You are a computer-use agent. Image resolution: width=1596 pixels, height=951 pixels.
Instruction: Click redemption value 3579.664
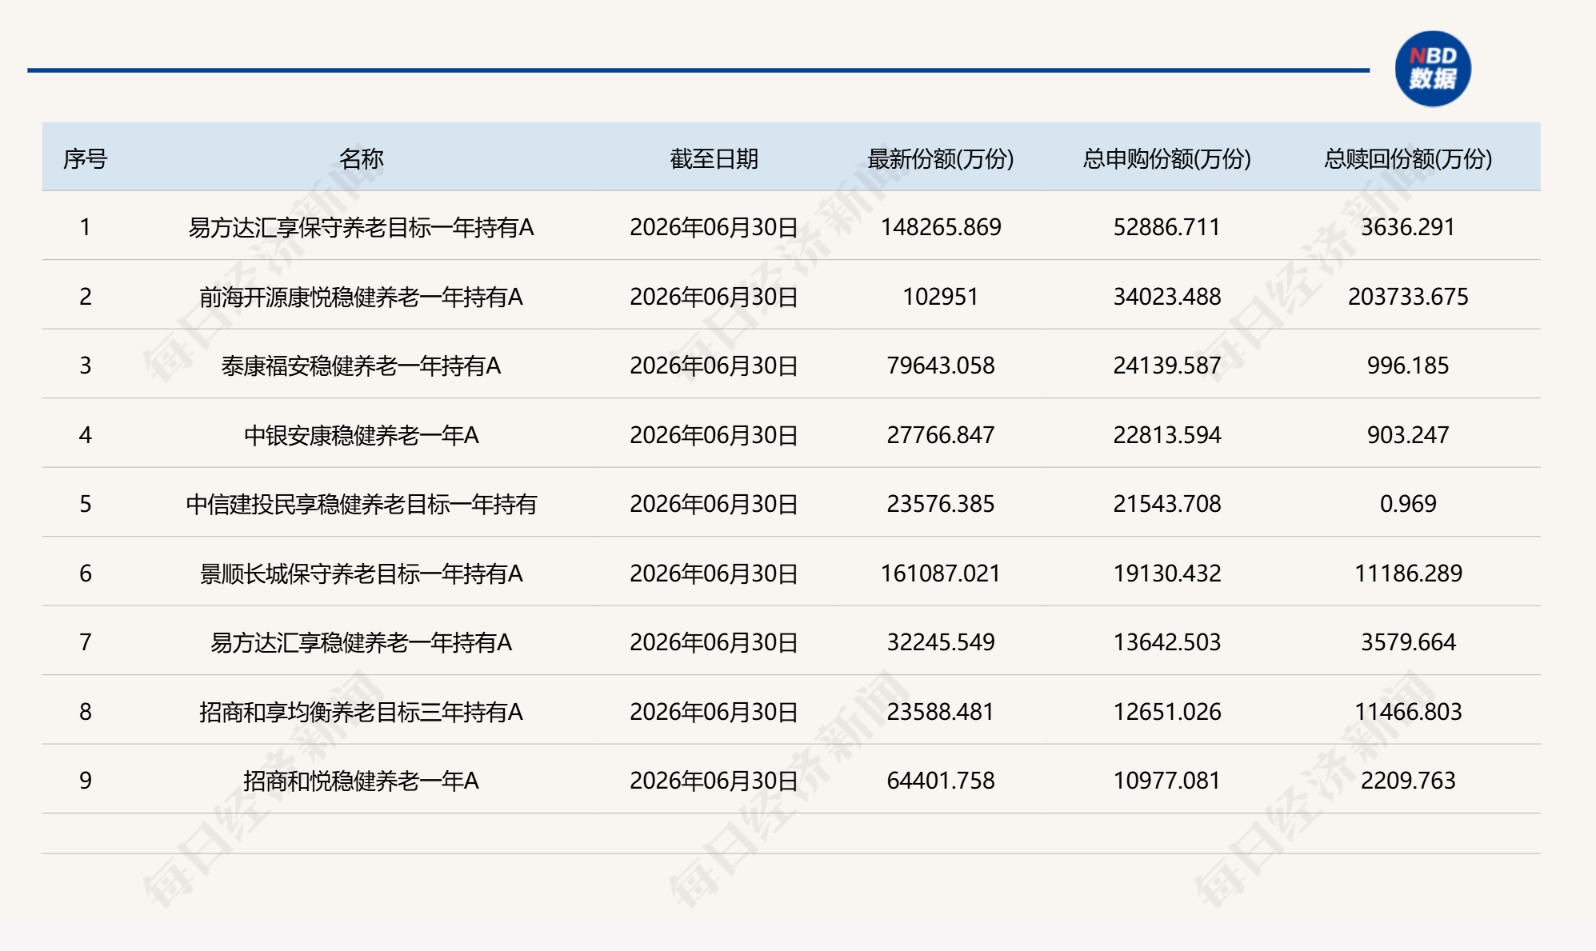tap(1408, 642)
